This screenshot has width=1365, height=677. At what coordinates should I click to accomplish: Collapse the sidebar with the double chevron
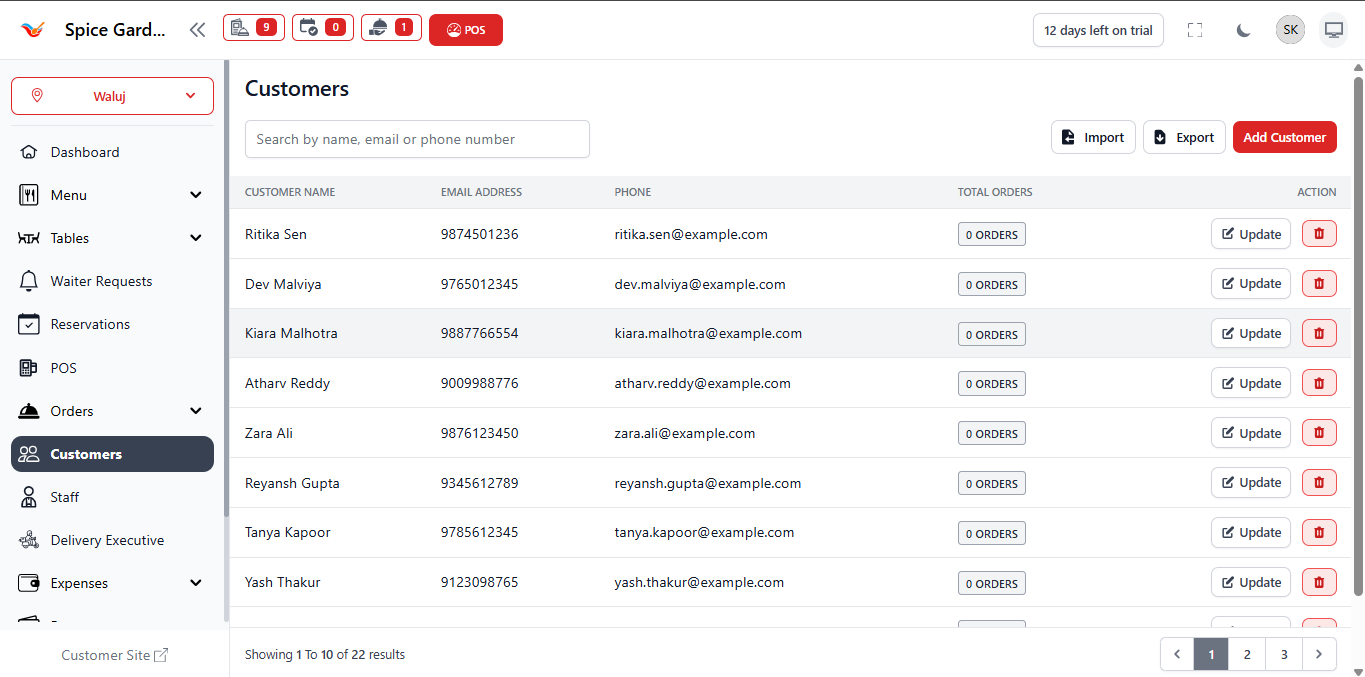click(x=197, y=29)
